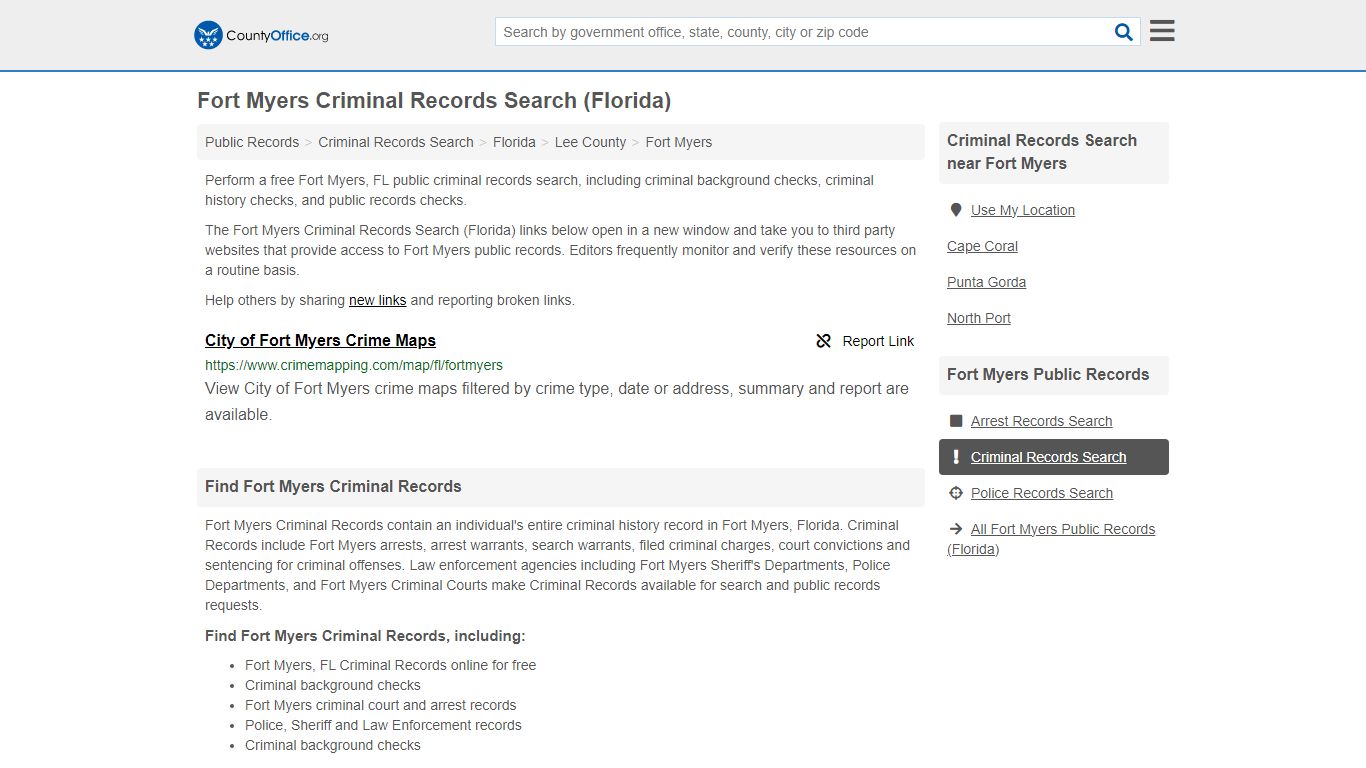This screenshot has height=768, width=1366.
Task: Open Punta Gorda link
Action: point(986,282)
